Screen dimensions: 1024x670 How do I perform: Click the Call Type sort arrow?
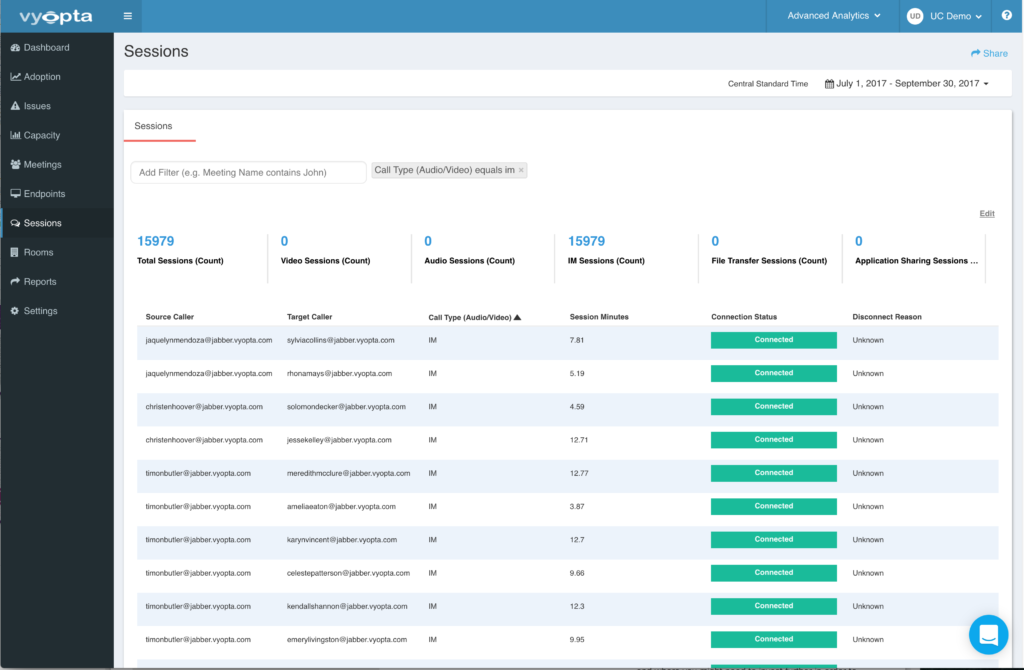(517, 317)
